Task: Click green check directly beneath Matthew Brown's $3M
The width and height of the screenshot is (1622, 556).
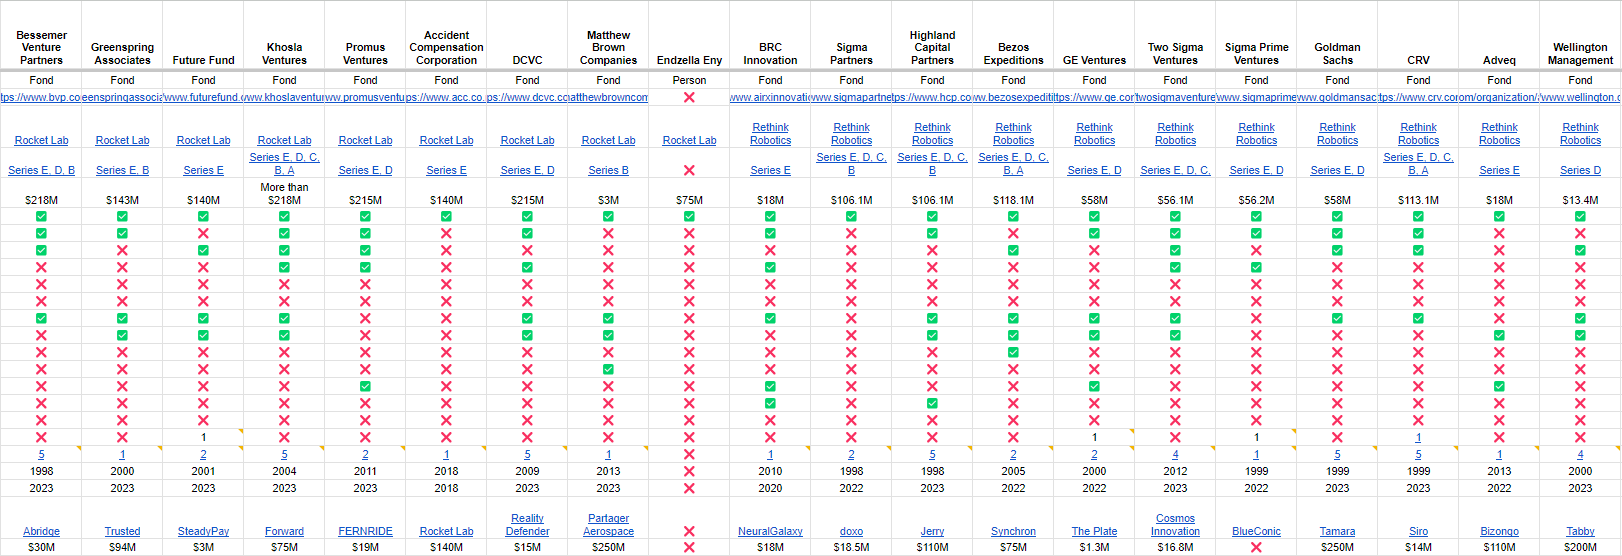Action: pos(608,216)
